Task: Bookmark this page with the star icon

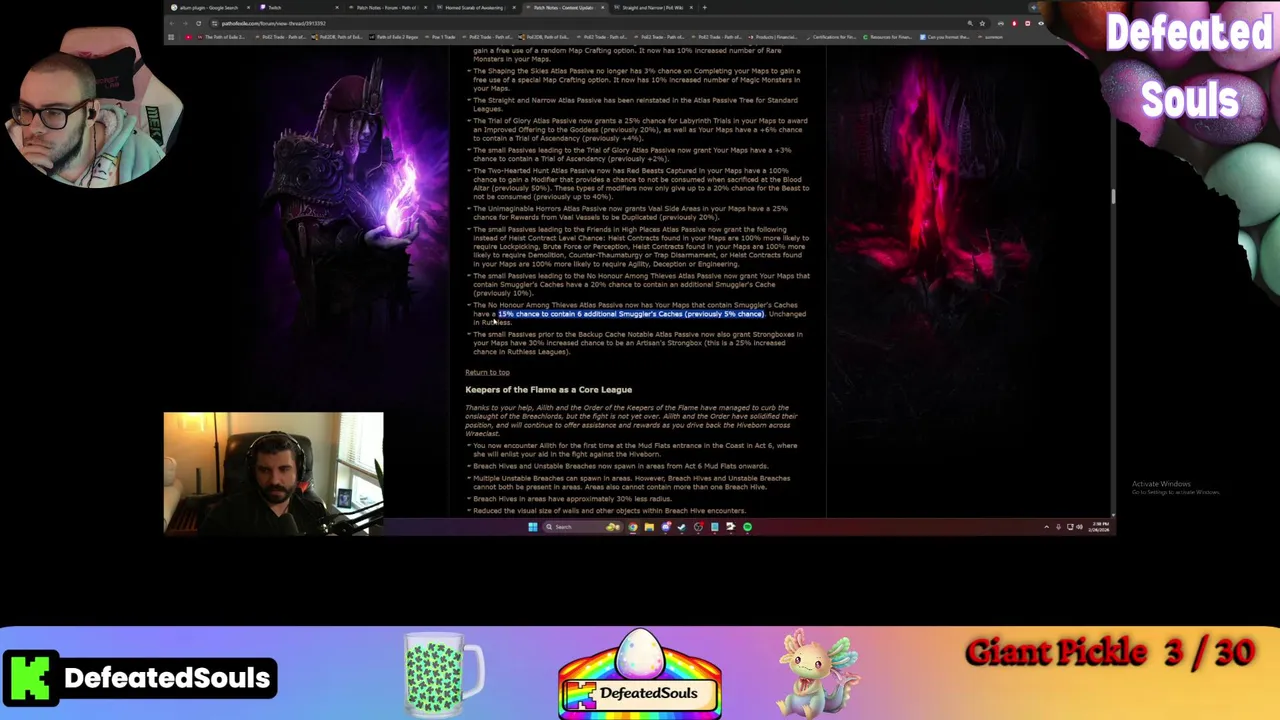Action: point(982,23)
